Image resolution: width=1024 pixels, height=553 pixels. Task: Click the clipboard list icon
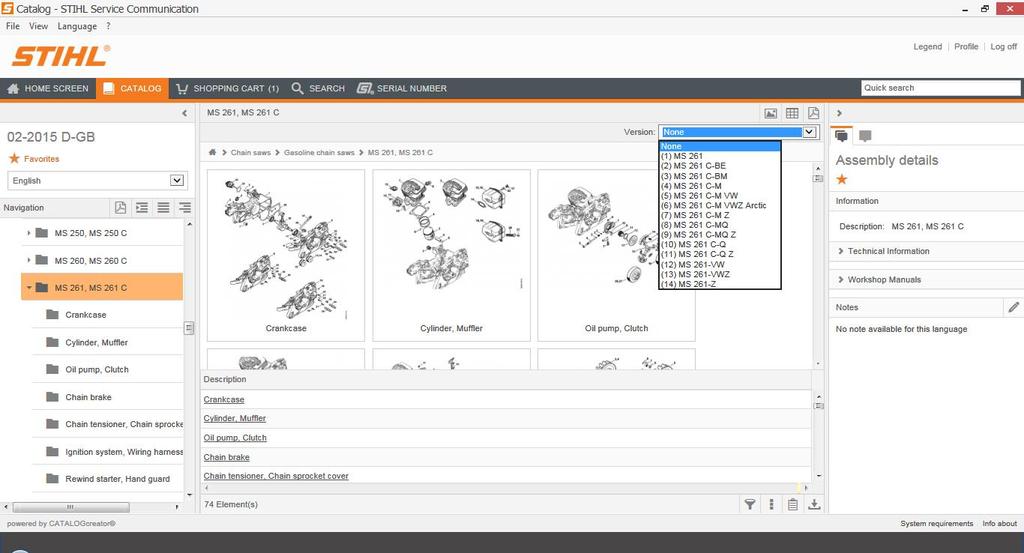pos(792,504)
